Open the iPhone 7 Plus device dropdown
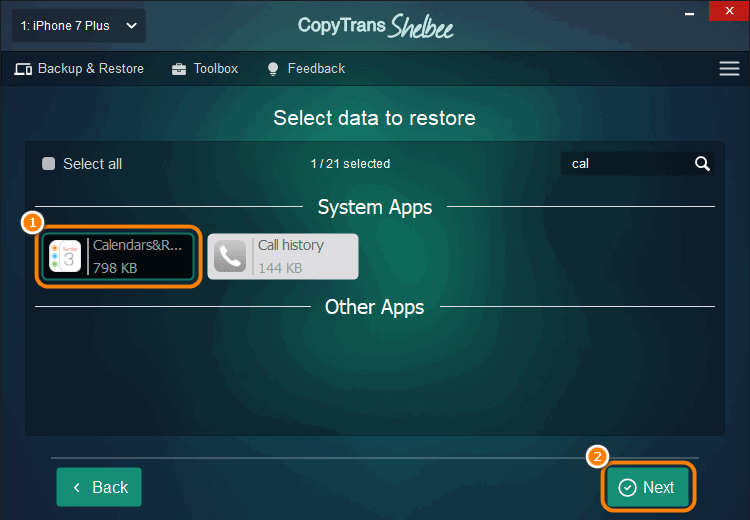750x520 pixels. [78, 26]
